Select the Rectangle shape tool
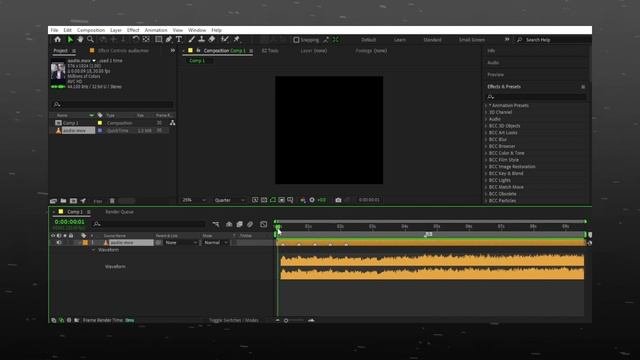The width and height of the screenshot is (640, 360). [x=158, y=40]
